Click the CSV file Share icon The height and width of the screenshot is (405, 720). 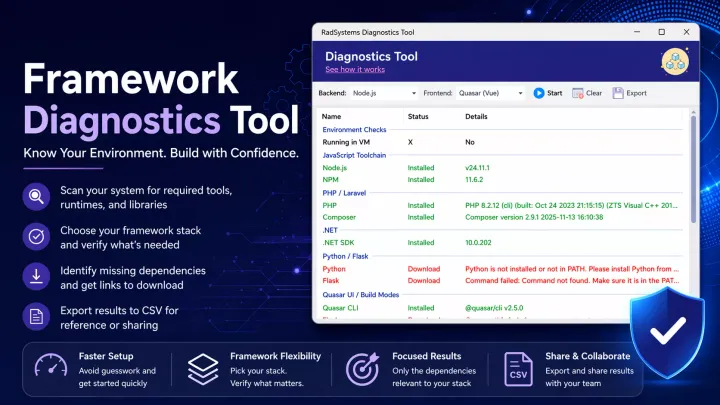518,369
